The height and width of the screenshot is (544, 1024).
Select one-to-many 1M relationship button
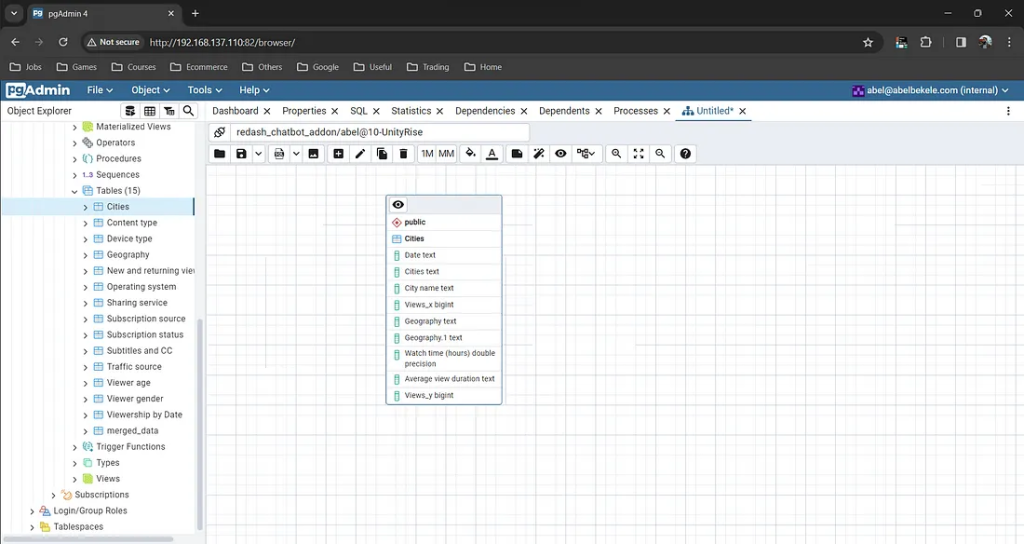(427, 154)
